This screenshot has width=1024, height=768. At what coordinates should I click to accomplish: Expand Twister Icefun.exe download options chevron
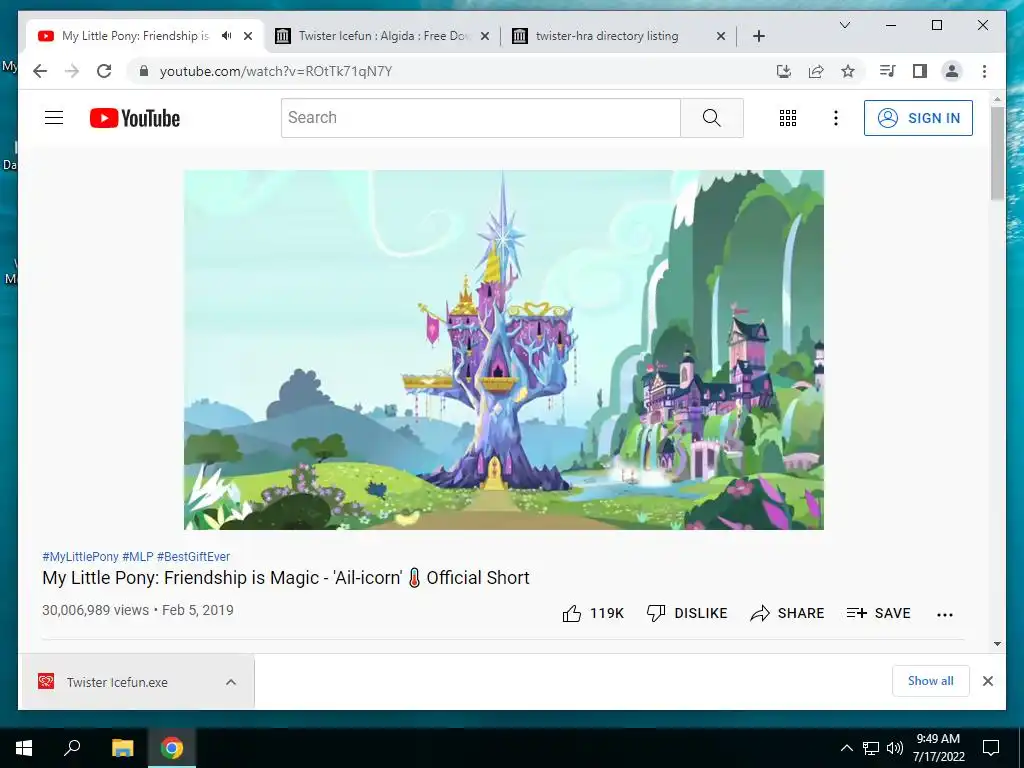[x=231, y=682]
